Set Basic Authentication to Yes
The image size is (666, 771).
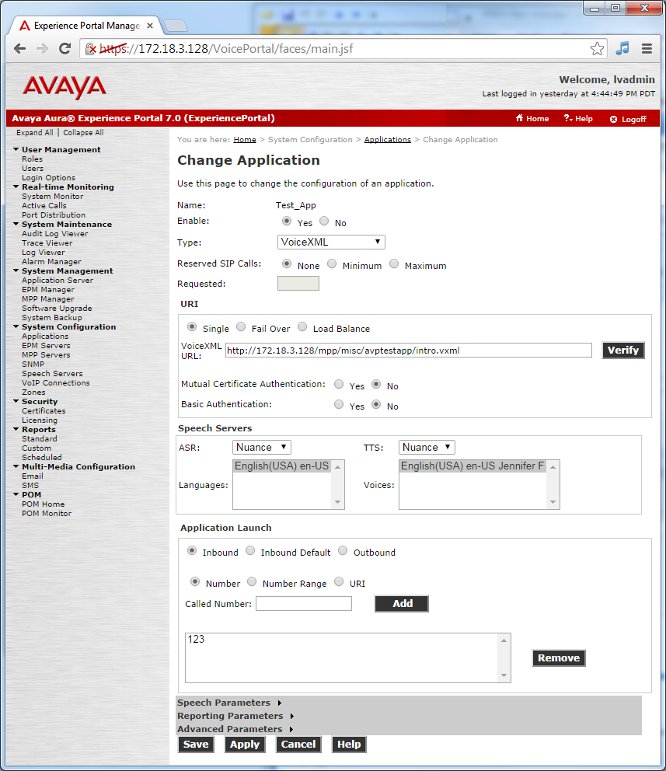tap(339, 404)
